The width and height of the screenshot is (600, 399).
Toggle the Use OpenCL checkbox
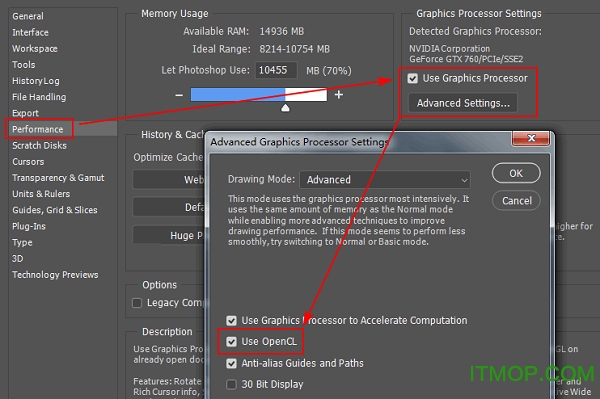(x=231, y=342)
